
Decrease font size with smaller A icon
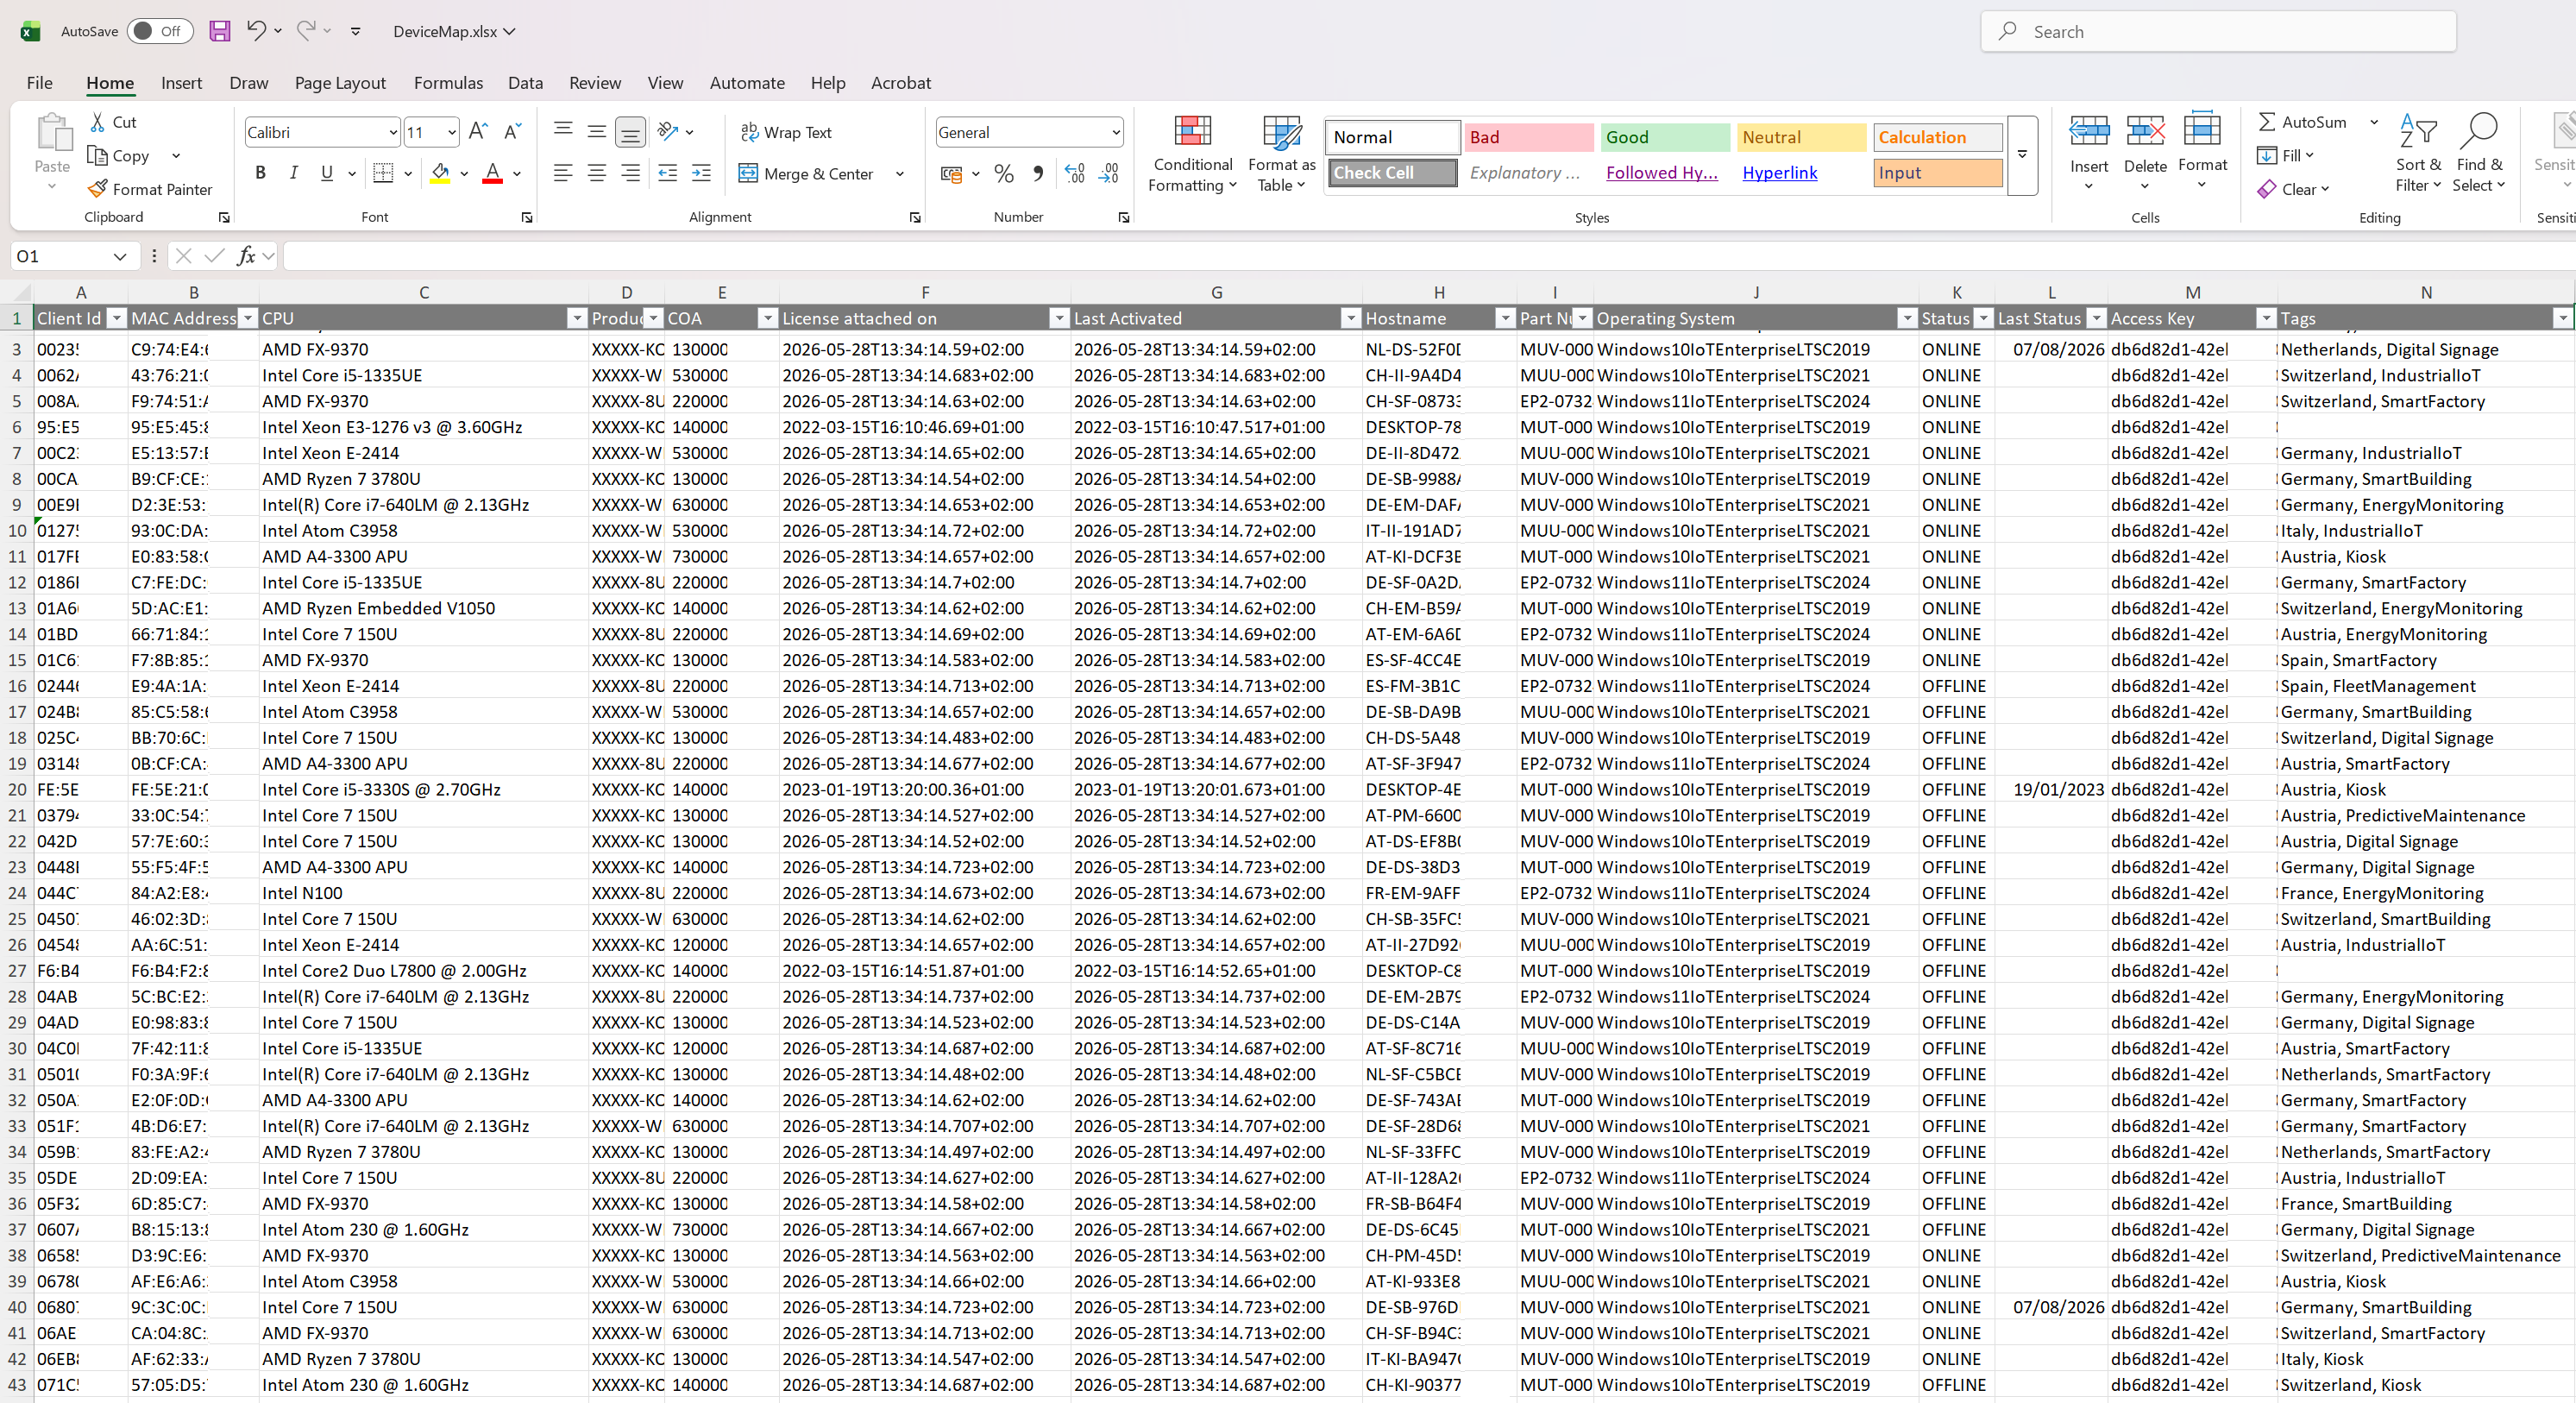512,132
